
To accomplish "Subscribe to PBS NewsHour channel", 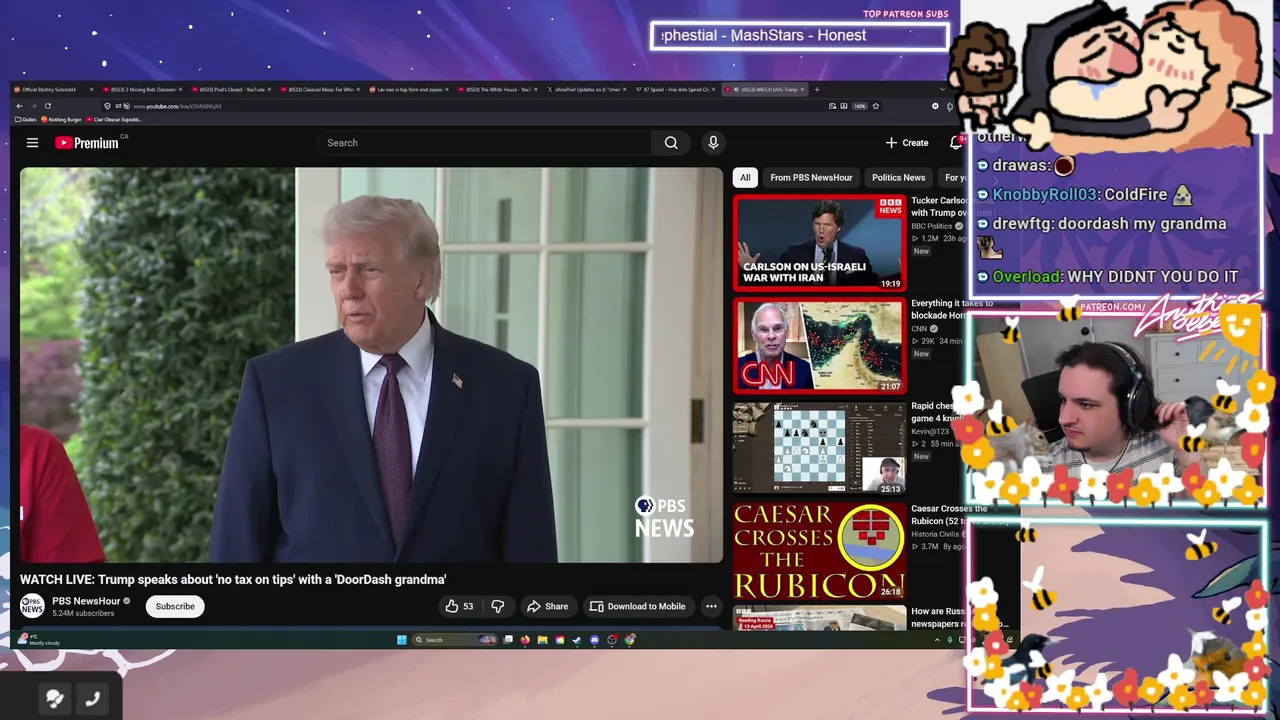I will [175, 606].
